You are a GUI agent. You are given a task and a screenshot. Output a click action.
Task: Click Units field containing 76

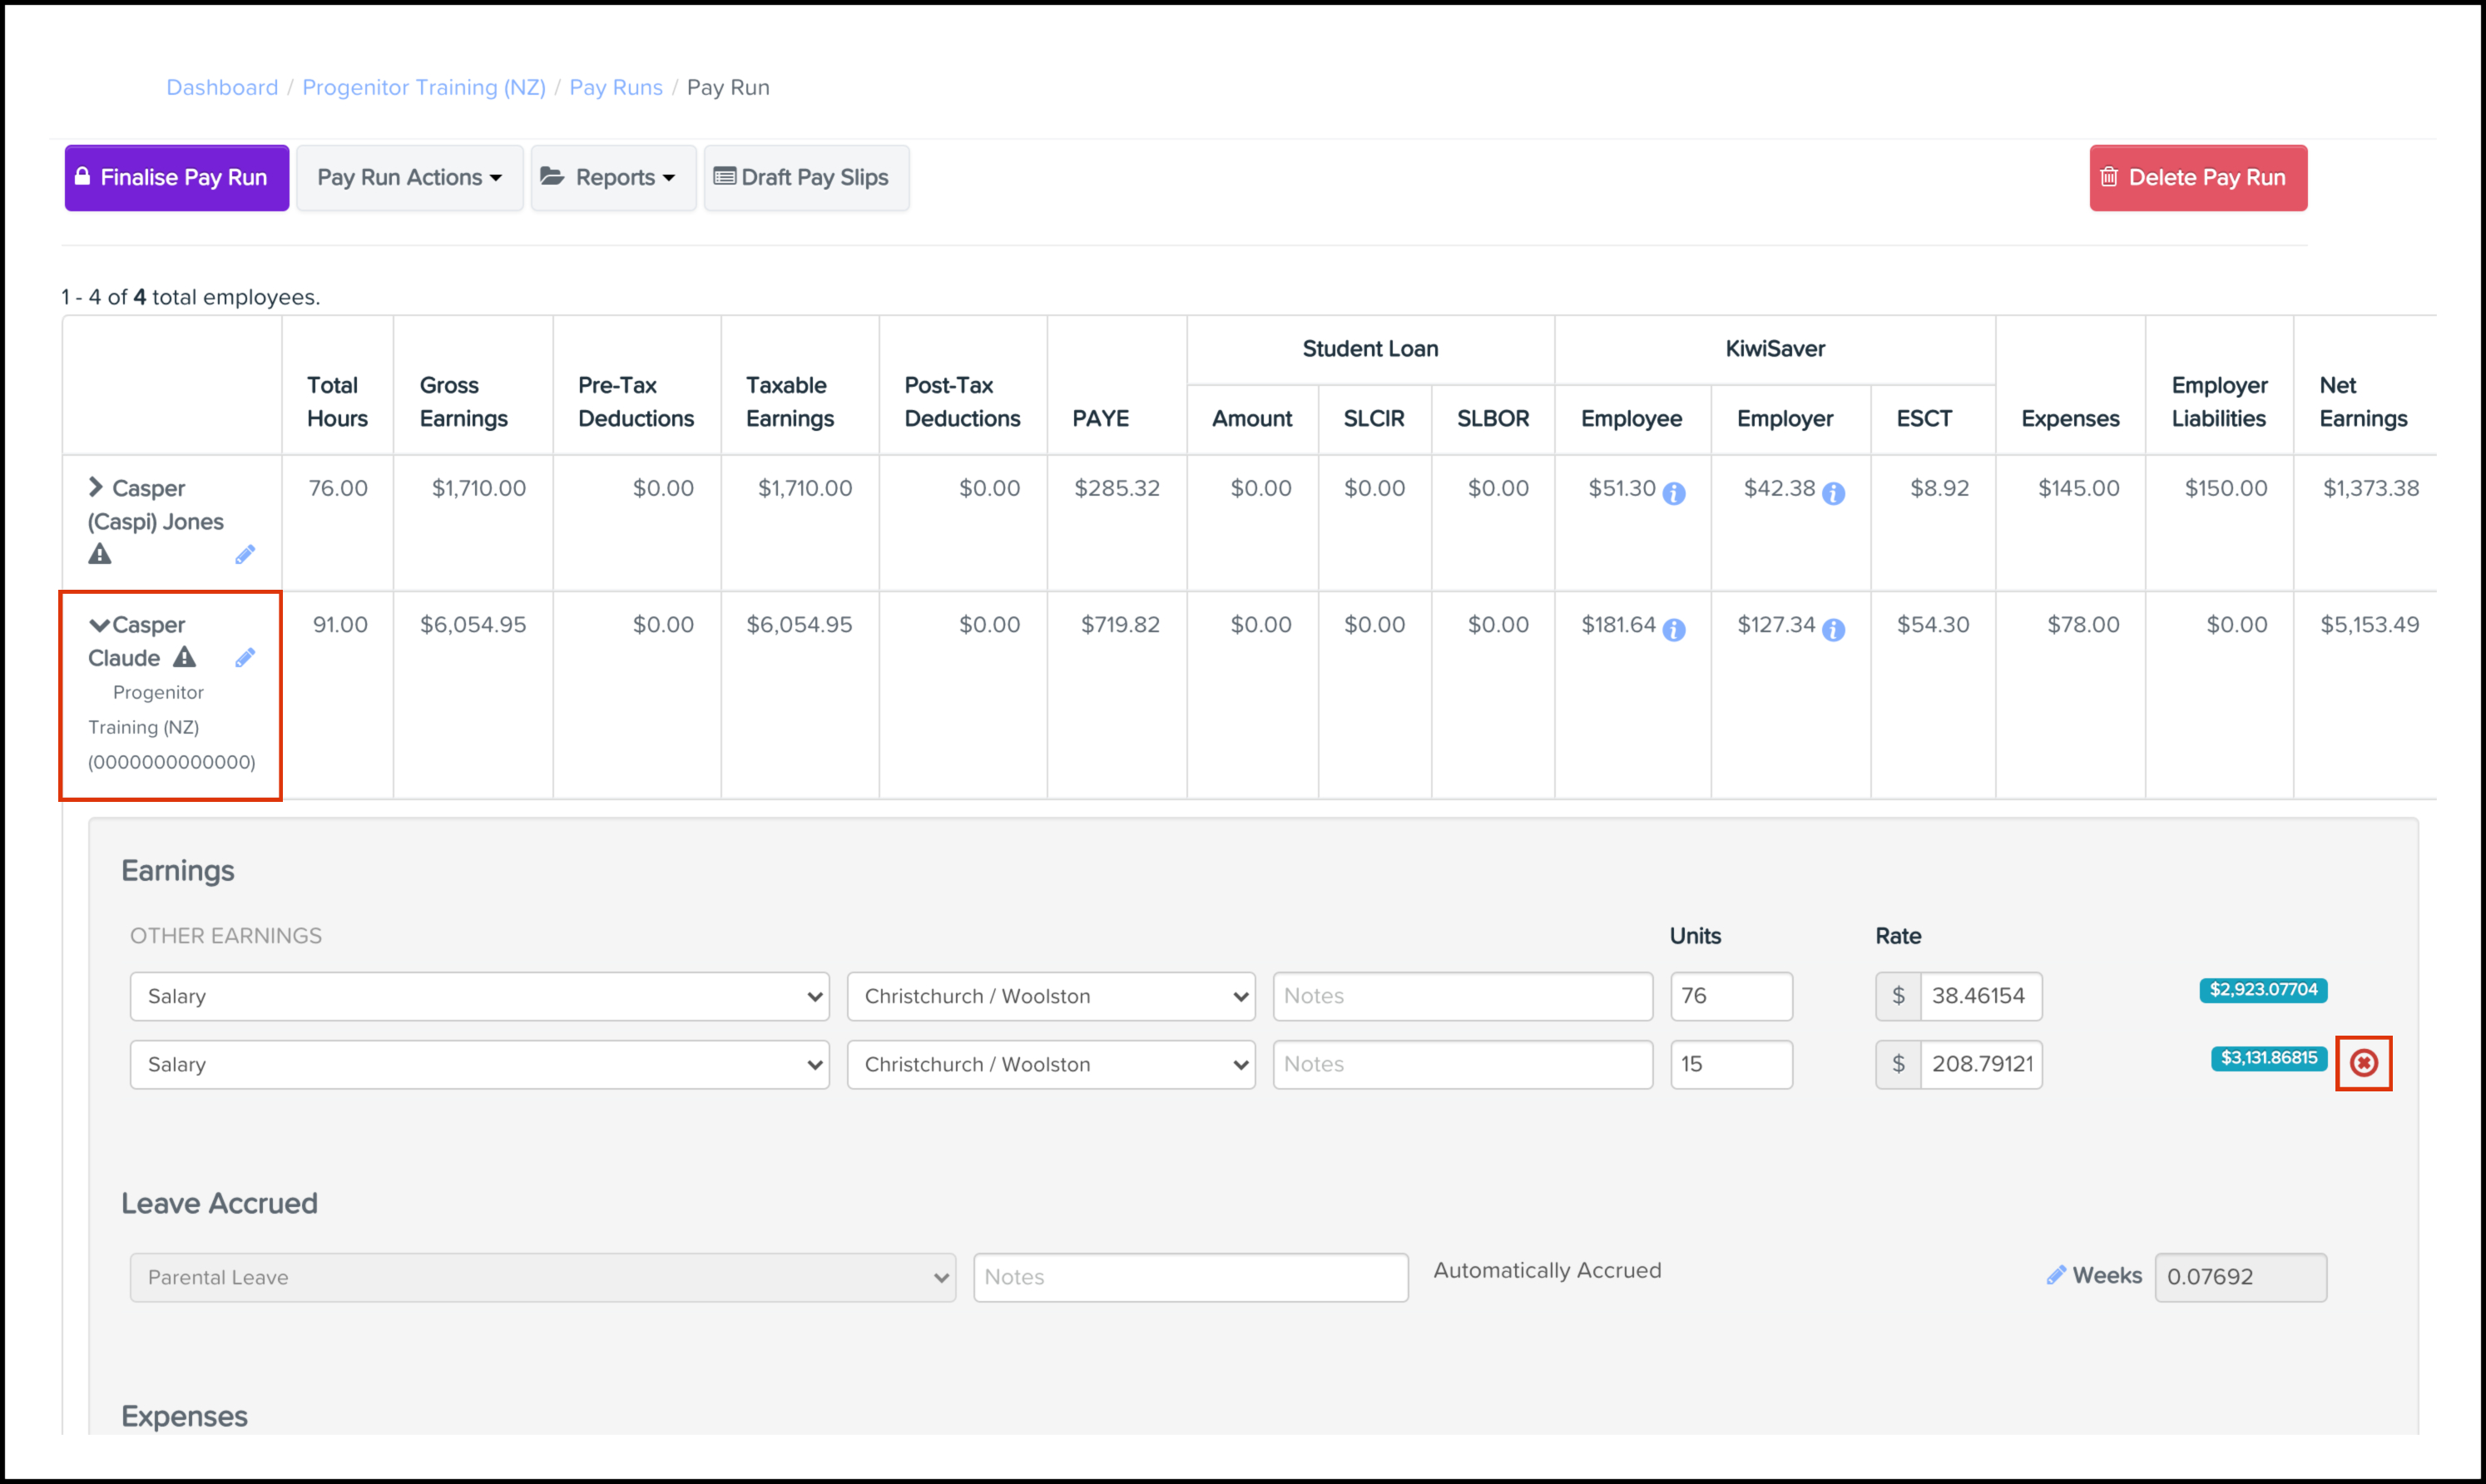pos(1730,996)
